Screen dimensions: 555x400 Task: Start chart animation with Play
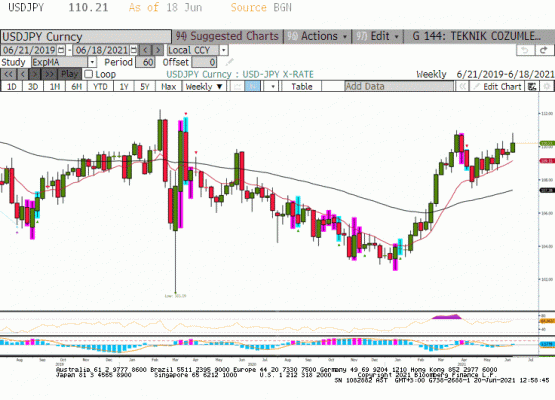pyautogui.click(x=69, y=74)
